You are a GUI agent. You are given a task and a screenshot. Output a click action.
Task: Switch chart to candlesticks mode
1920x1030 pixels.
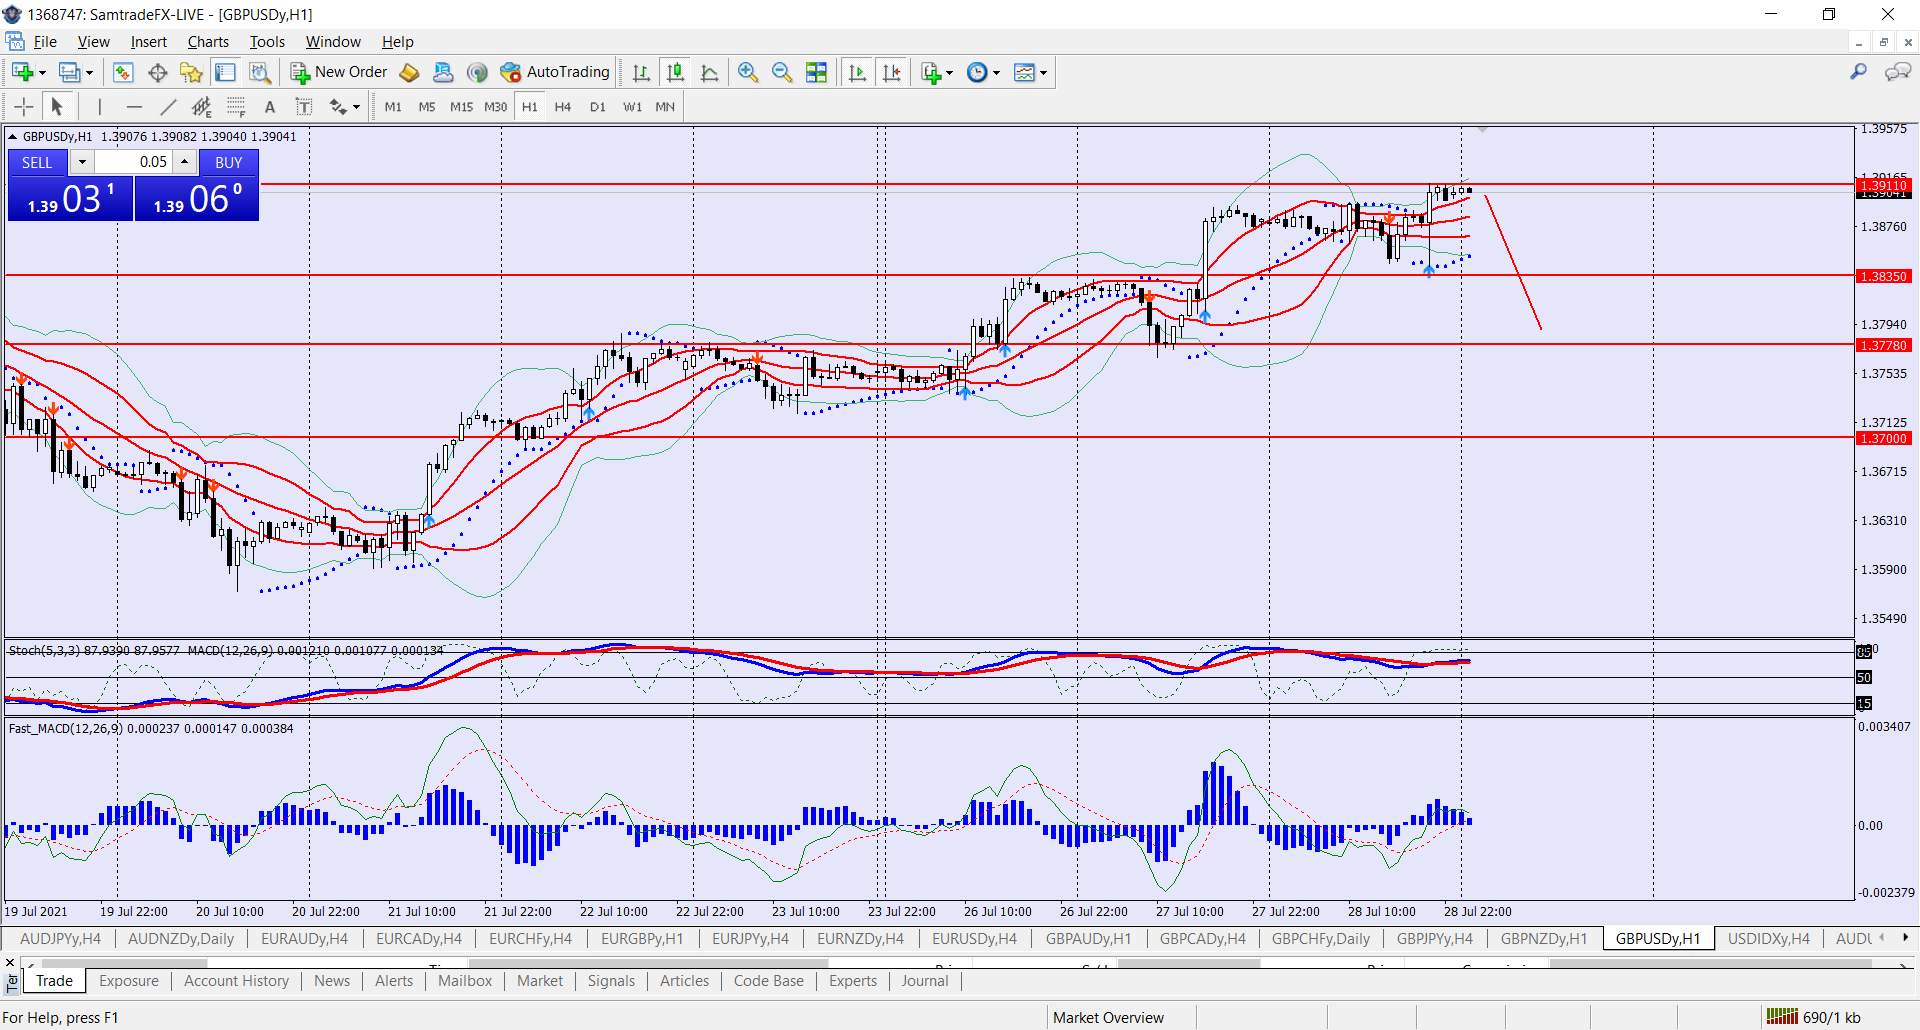click(x=676, y=72)
